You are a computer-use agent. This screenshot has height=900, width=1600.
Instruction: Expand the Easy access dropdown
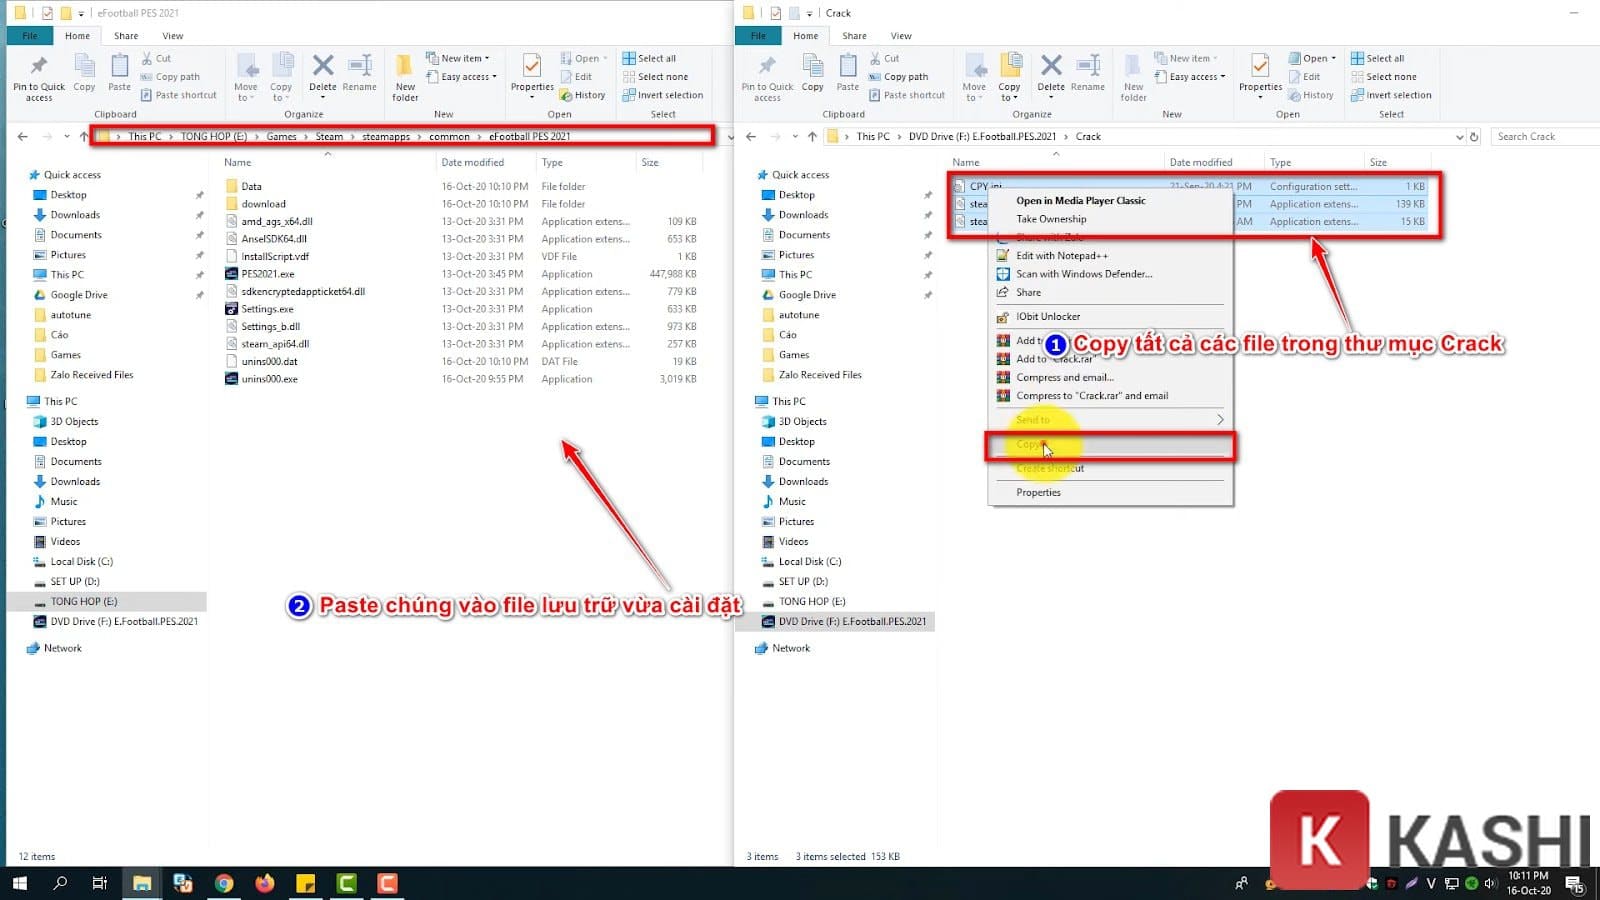461,76
